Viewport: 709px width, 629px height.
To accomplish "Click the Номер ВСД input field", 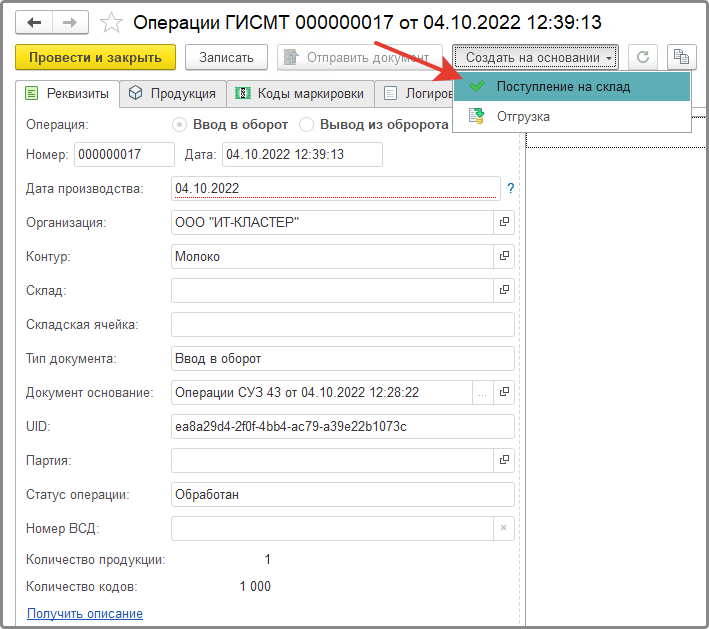I will 332,528.
